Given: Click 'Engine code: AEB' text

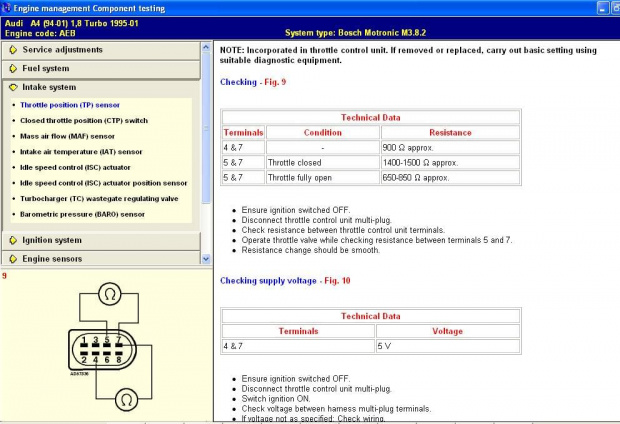Looking at the screenshot, I should click(x=40, y=33).
